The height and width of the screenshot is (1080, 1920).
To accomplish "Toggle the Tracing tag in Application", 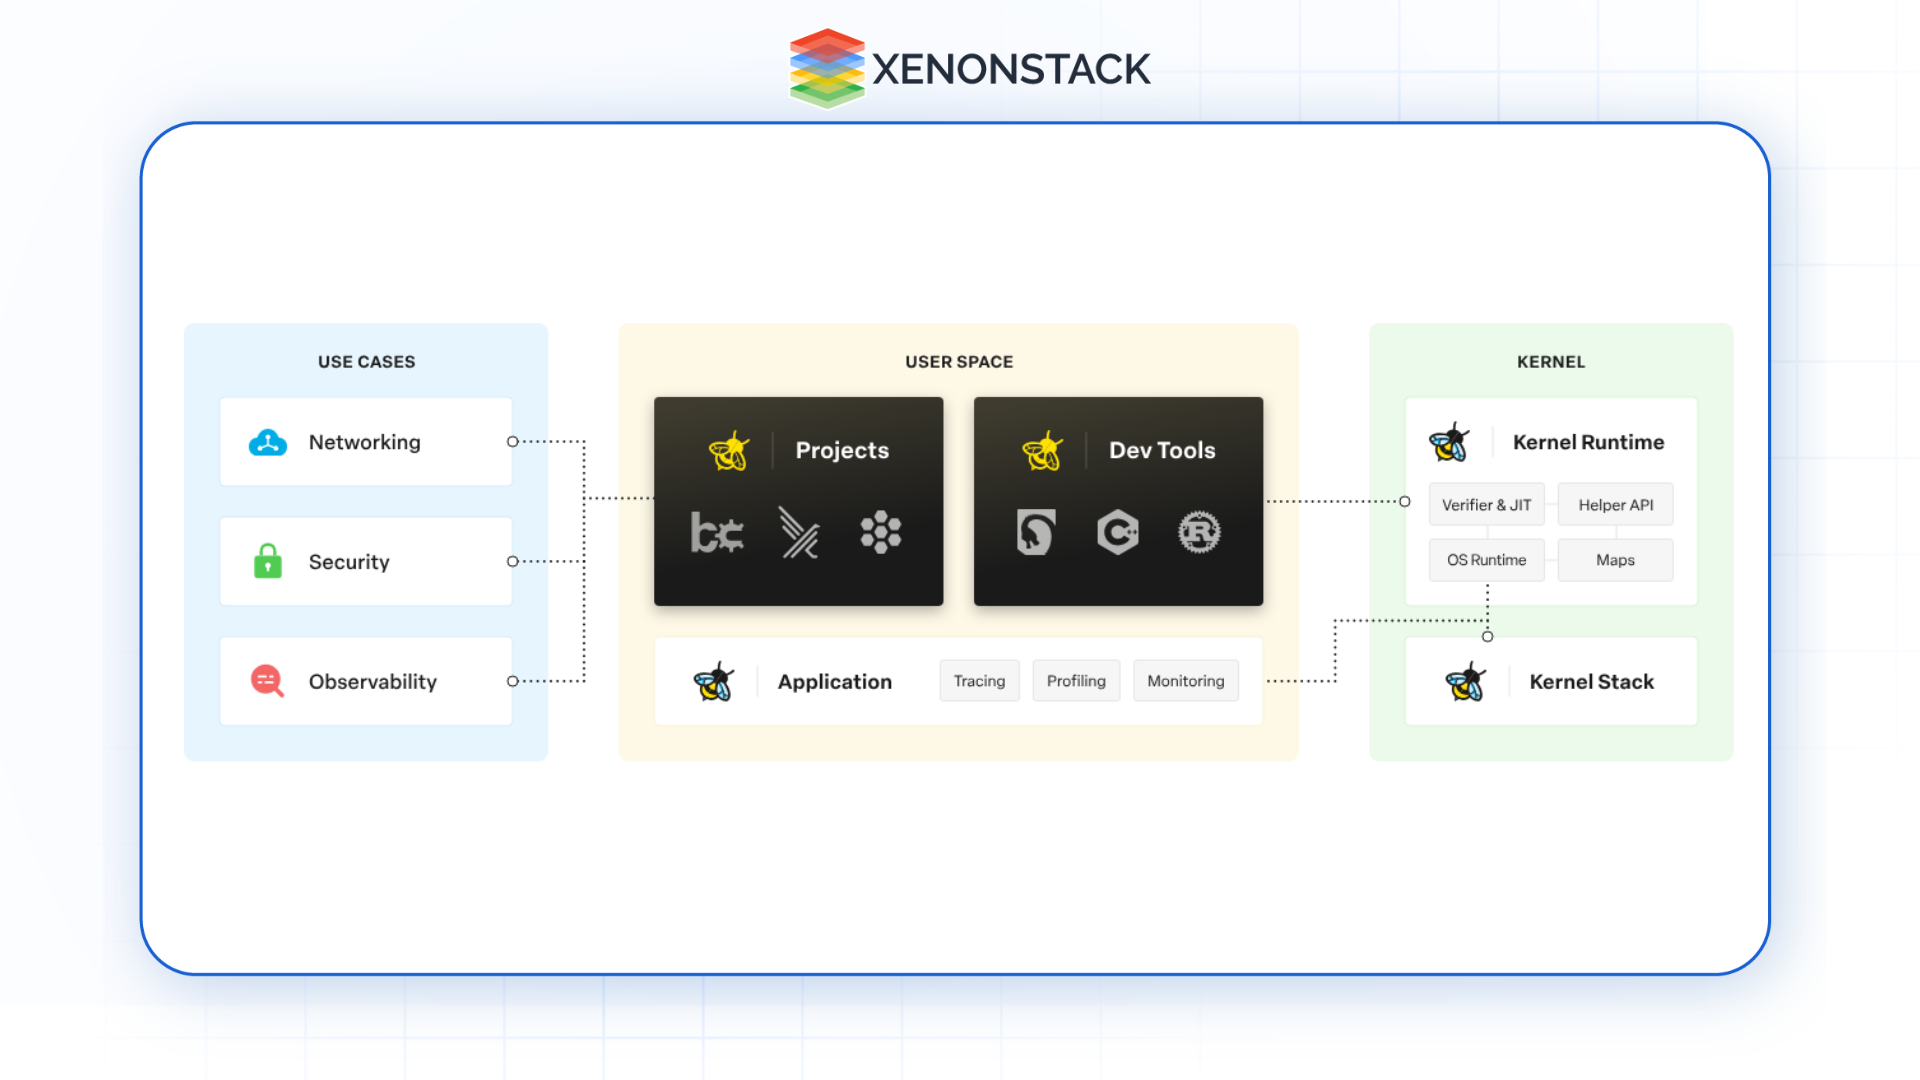I will pyautogui.click(x=977, y=680).
